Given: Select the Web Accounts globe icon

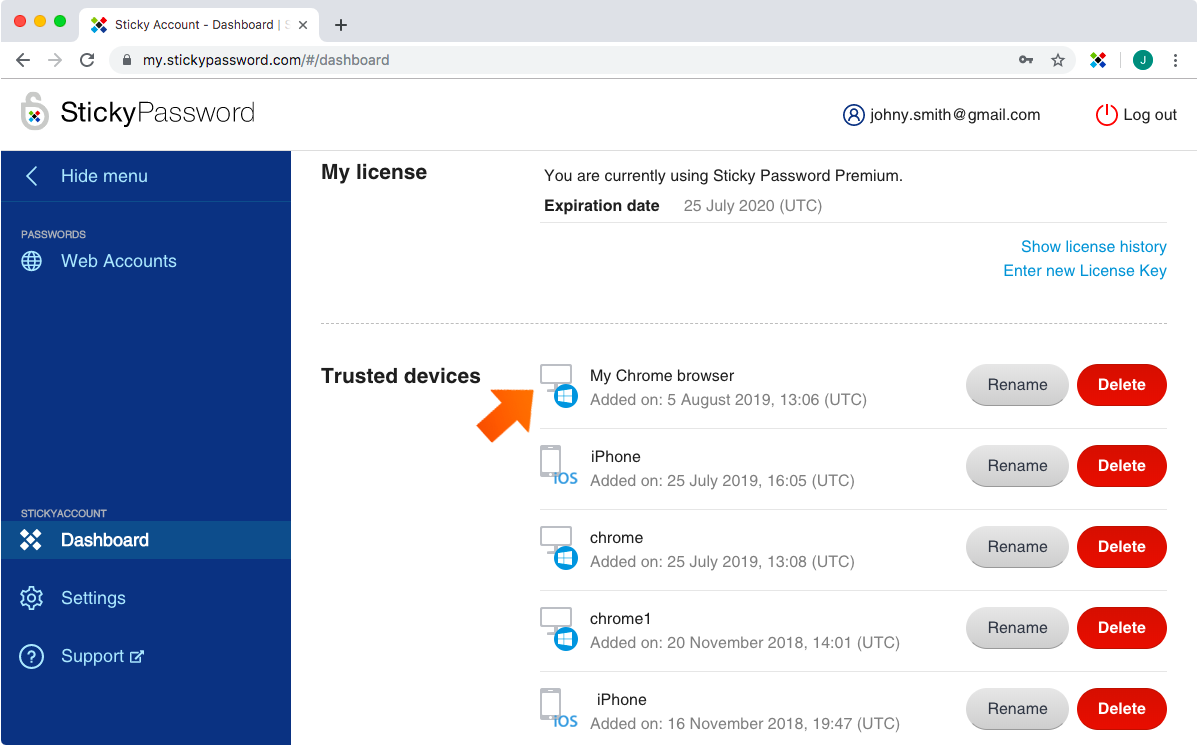Looking at the screenshot, I should [32, 261].
